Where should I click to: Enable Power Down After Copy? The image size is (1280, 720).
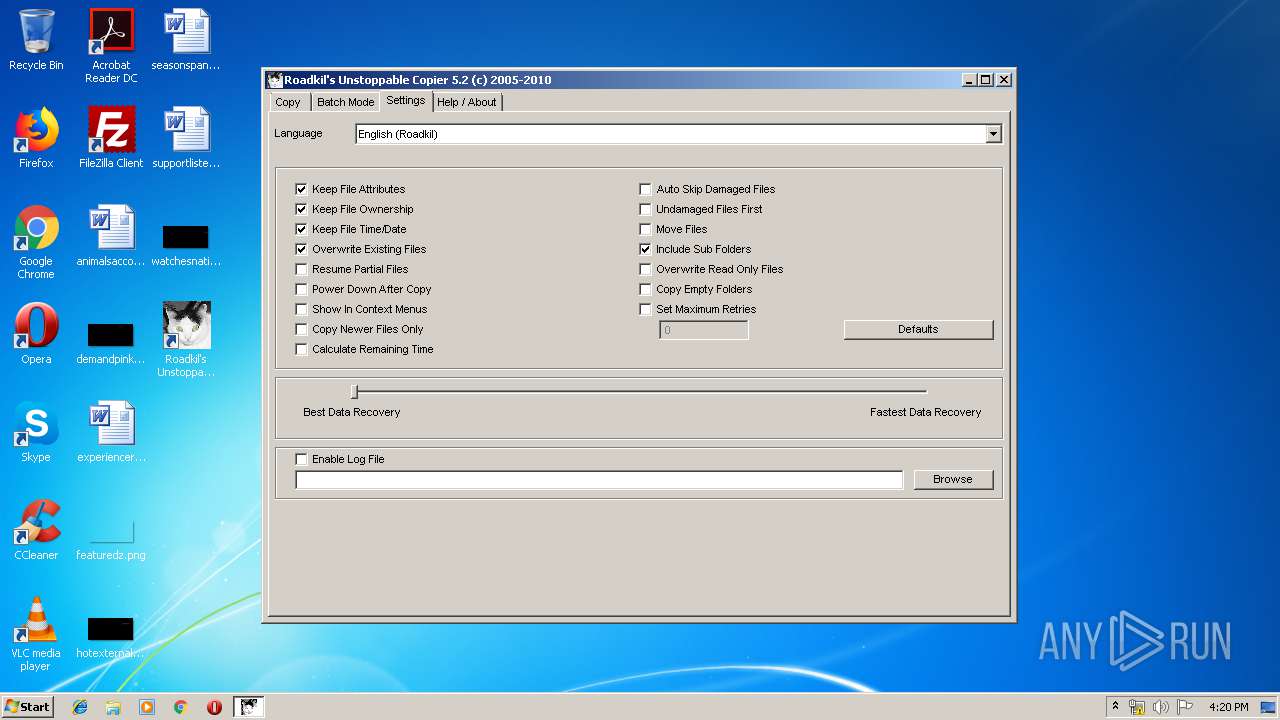coord(301,289)
